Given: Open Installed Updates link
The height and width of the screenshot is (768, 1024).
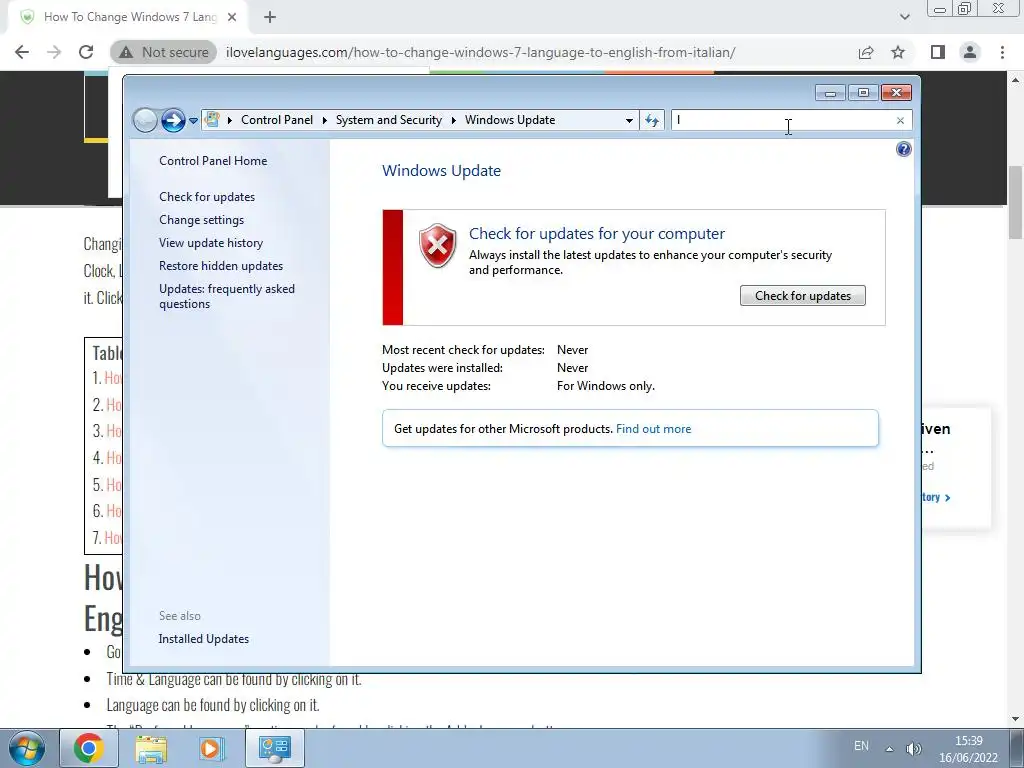Looking at the screenshot, I should point(204,639).
